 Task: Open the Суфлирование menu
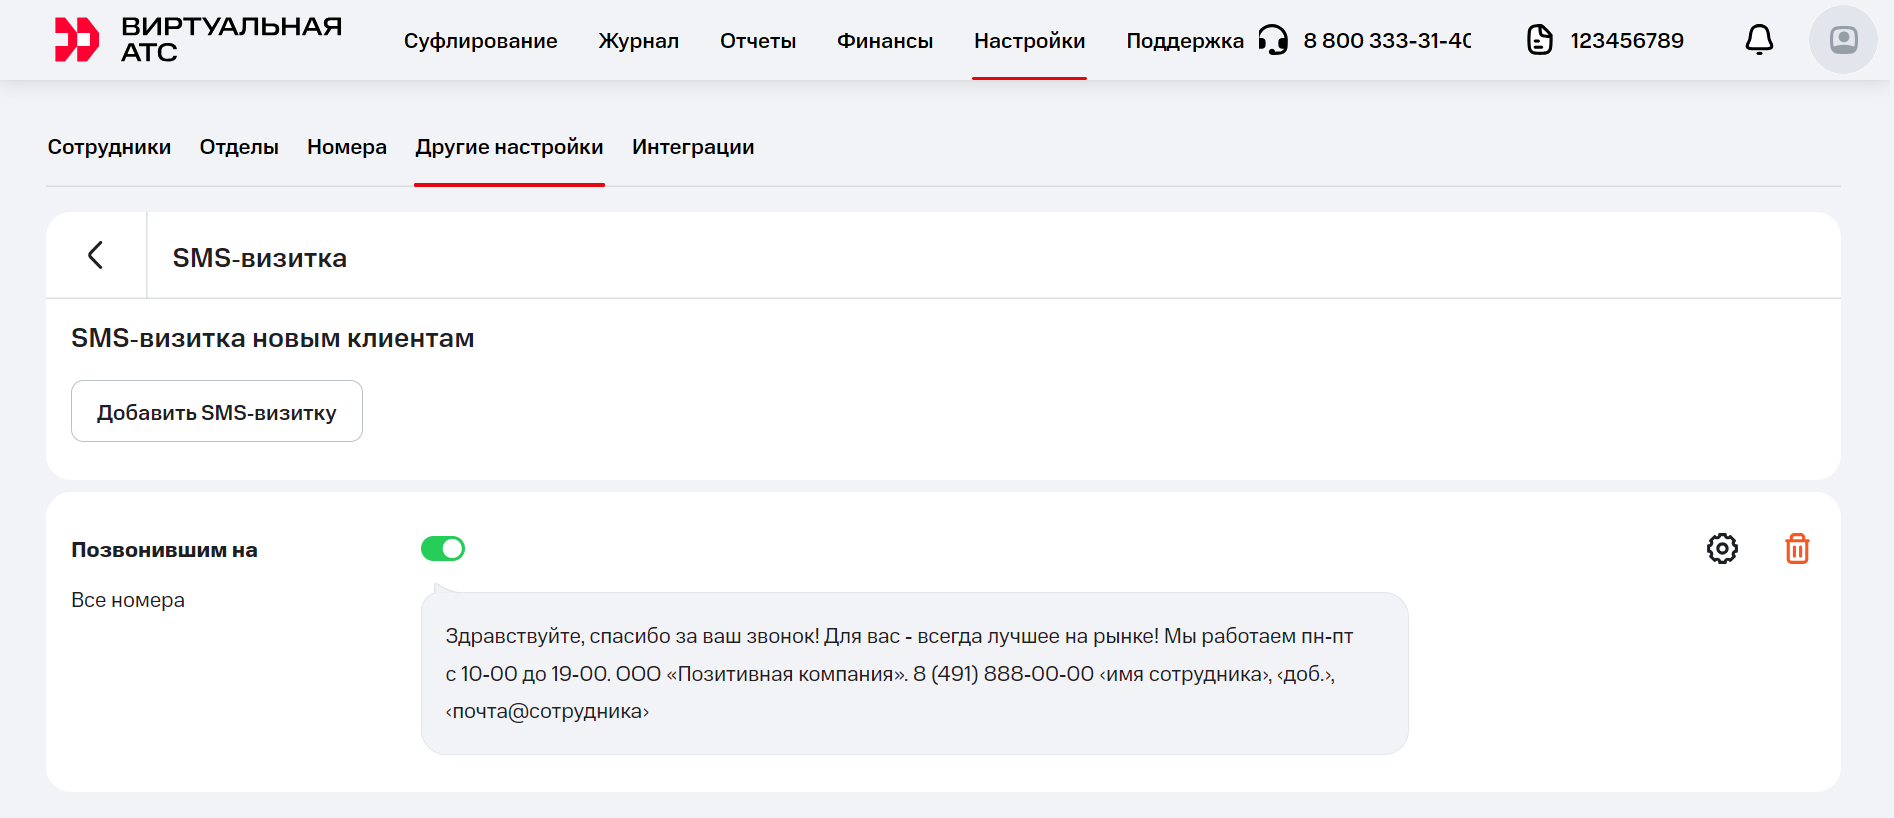480,41
